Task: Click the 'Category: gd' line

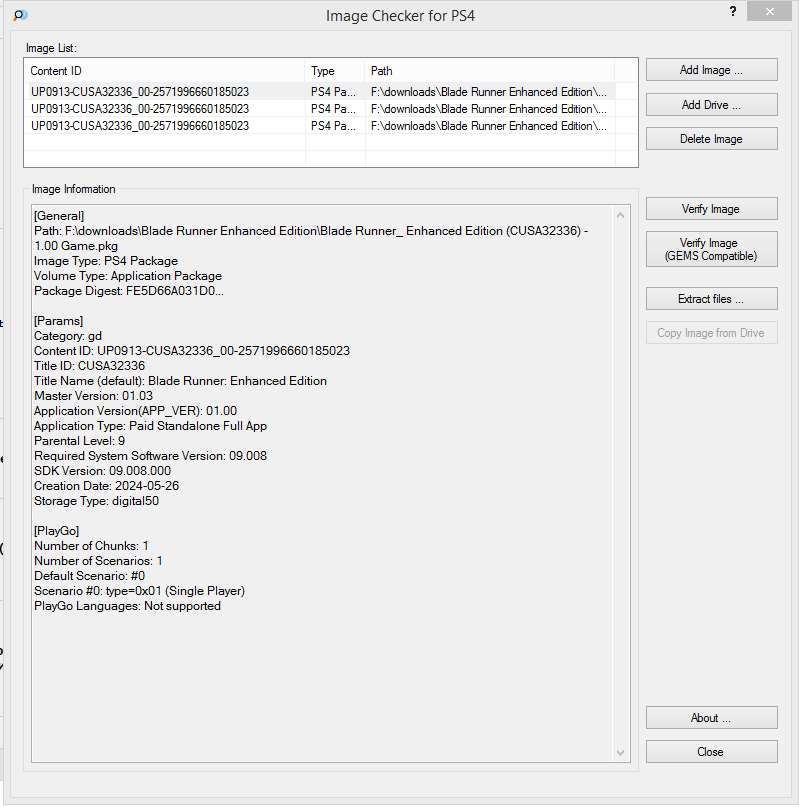Action: 67,336
